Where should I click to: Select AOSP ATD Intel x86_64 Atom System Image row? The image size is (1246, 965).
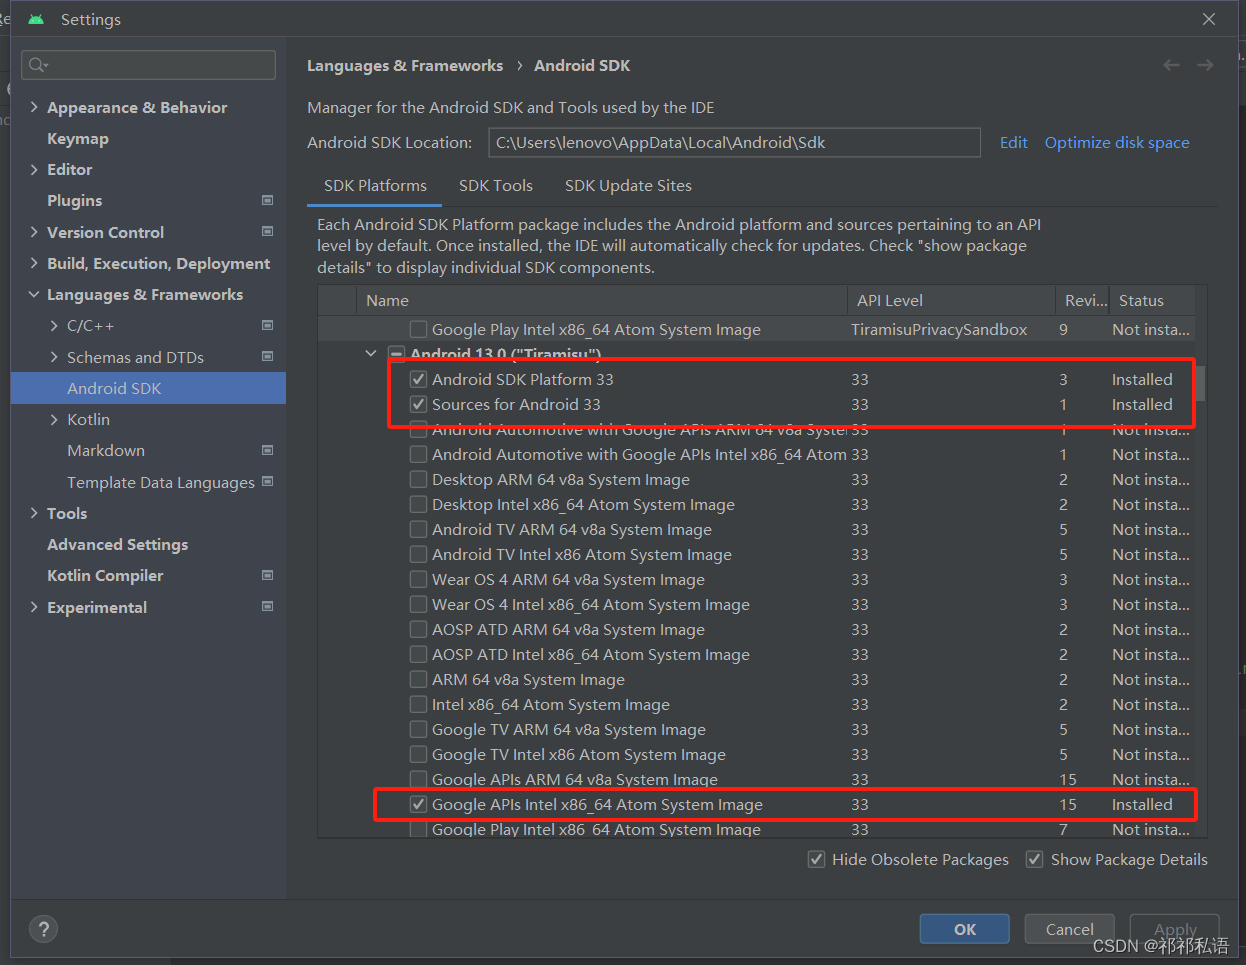point(756,654)
